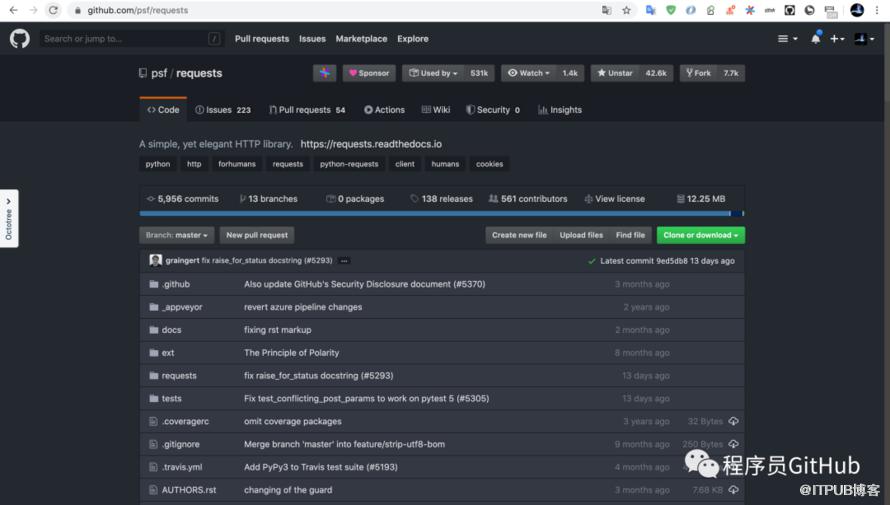Open the Watch dropdown
Image resolution: width=890 pixels, height=505 pixels.
pyautogui.click(x=528, y=73)
